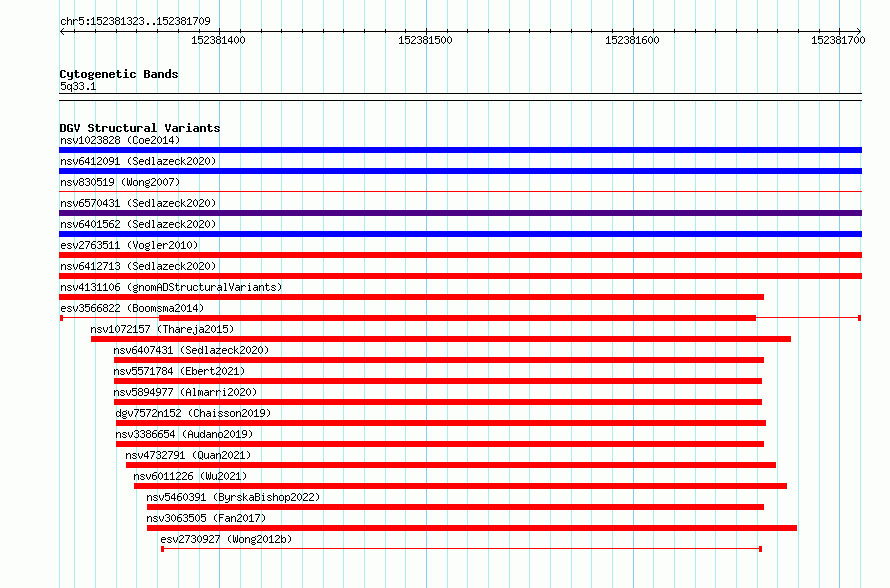The width and height of the screenshot is (890, 588).
Task: Click the red bar of nsv3063505
Action: (472, 528)
